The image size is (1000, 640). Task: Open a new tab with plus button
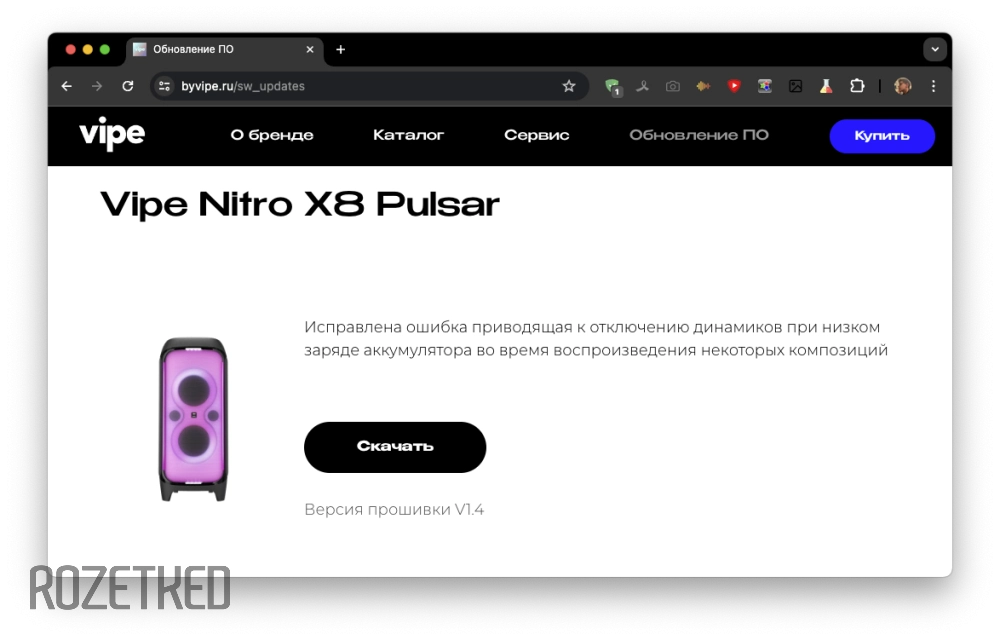coord(341,49)
